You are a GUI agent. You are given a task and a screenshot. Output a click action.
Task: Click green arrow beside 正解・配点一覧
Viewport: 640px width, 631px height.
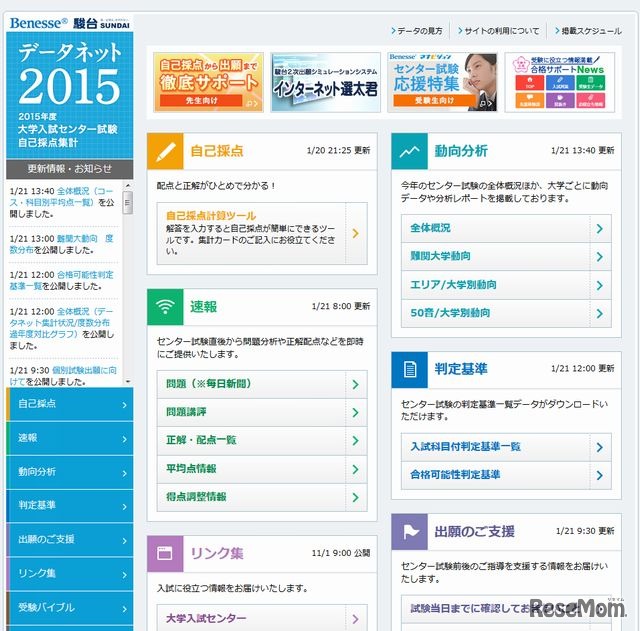tap(356, 441)
